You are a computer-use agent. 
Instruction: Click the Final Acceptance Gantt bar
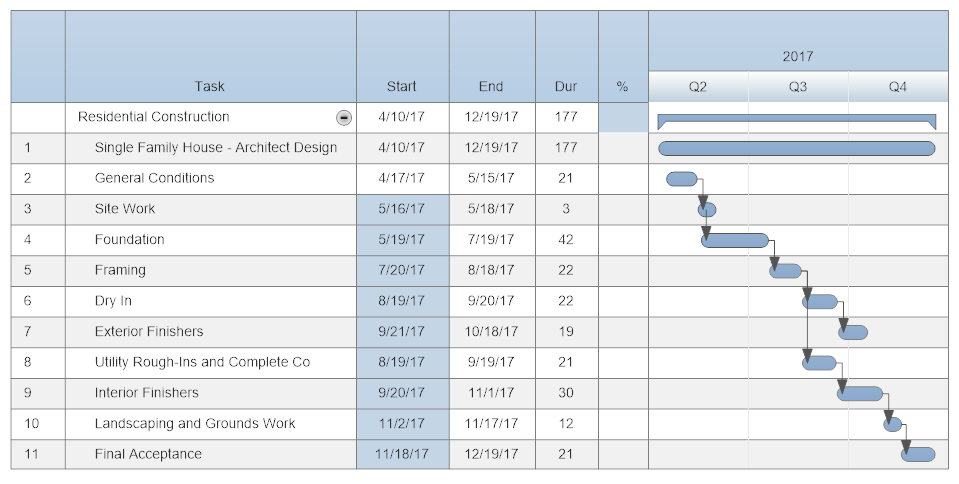919,454
